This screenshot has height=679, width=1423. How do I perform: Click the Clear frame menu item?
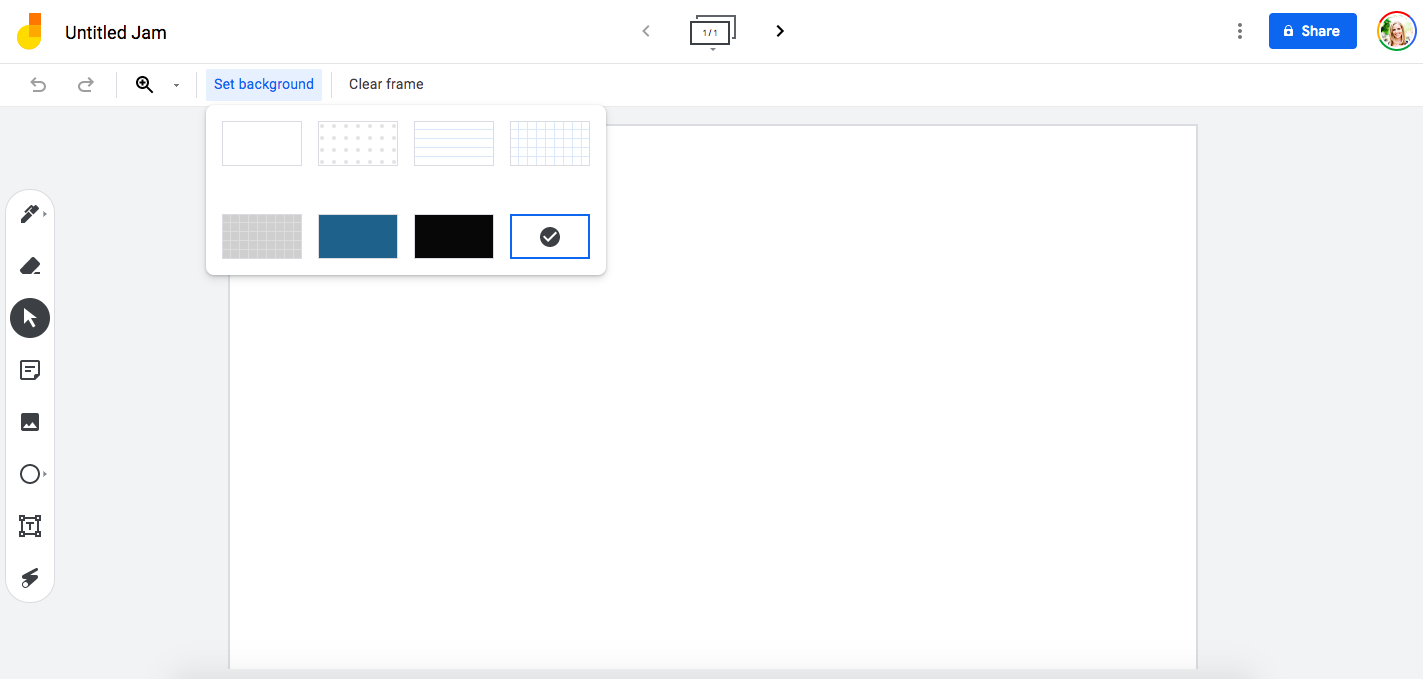[385, 84]
